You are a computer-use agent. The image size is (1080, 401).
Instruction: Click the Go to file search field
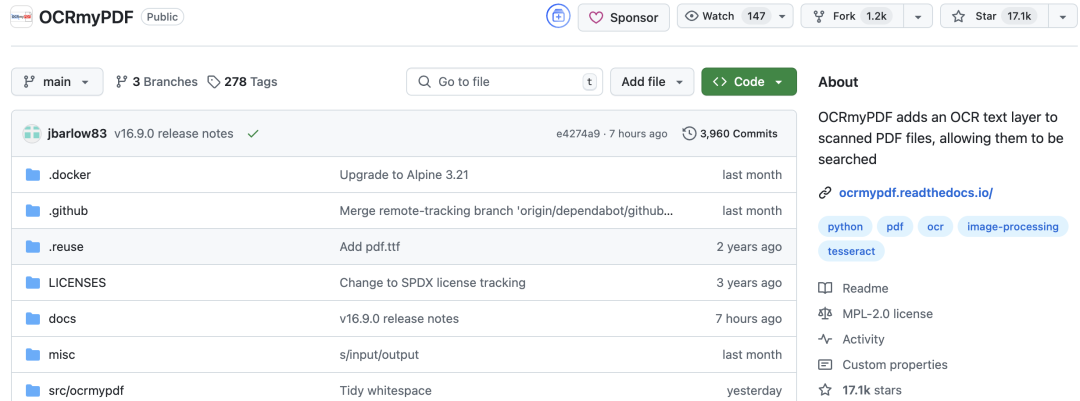pos(506,82)
